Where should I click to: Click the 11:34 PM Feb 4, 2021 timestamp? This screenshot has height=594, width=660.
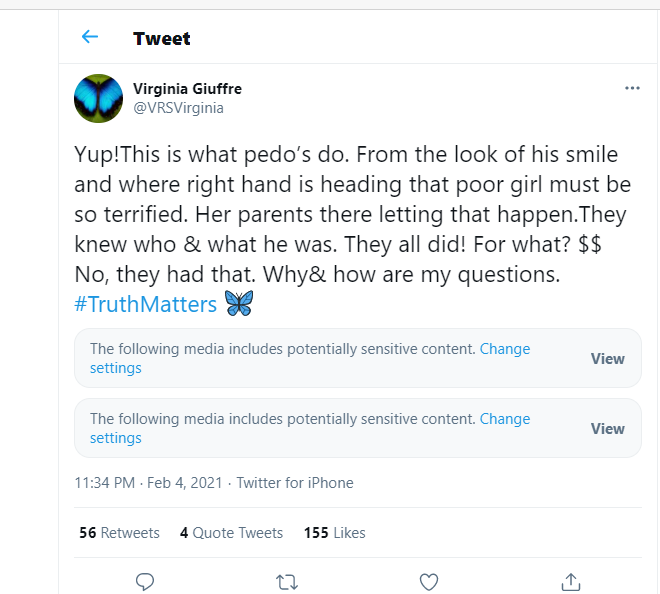pos(148,483)
